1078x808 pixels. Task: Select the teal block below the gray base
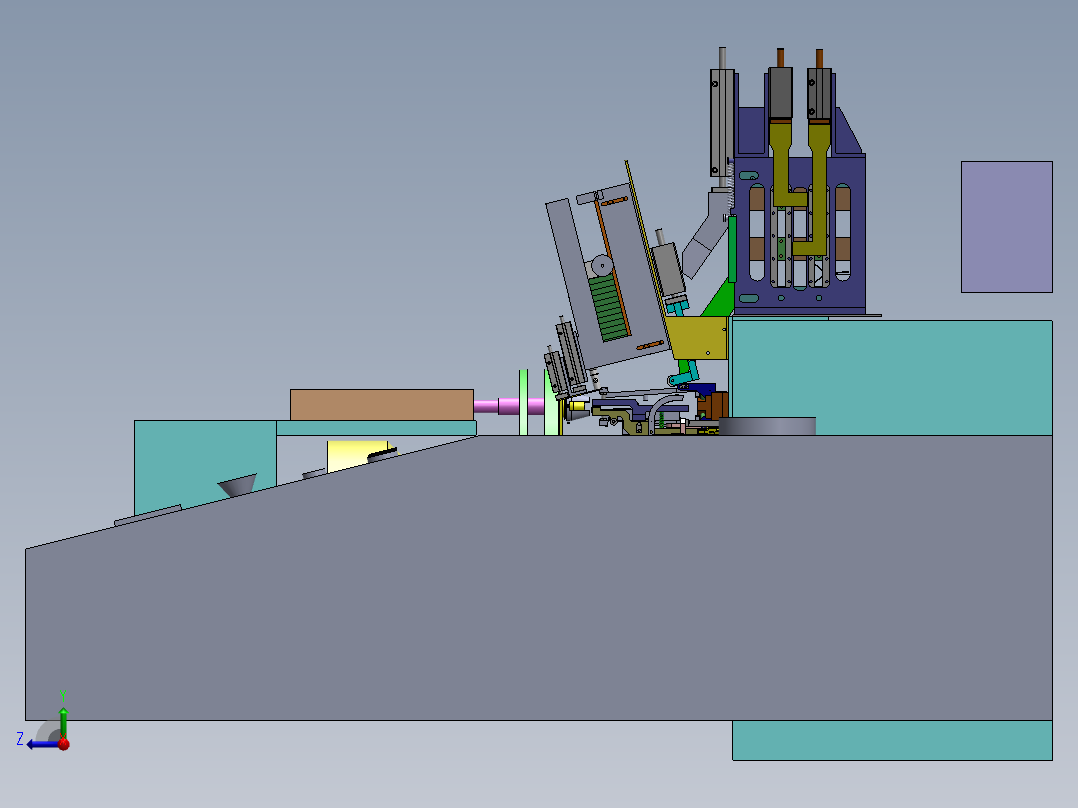[892, 740]
